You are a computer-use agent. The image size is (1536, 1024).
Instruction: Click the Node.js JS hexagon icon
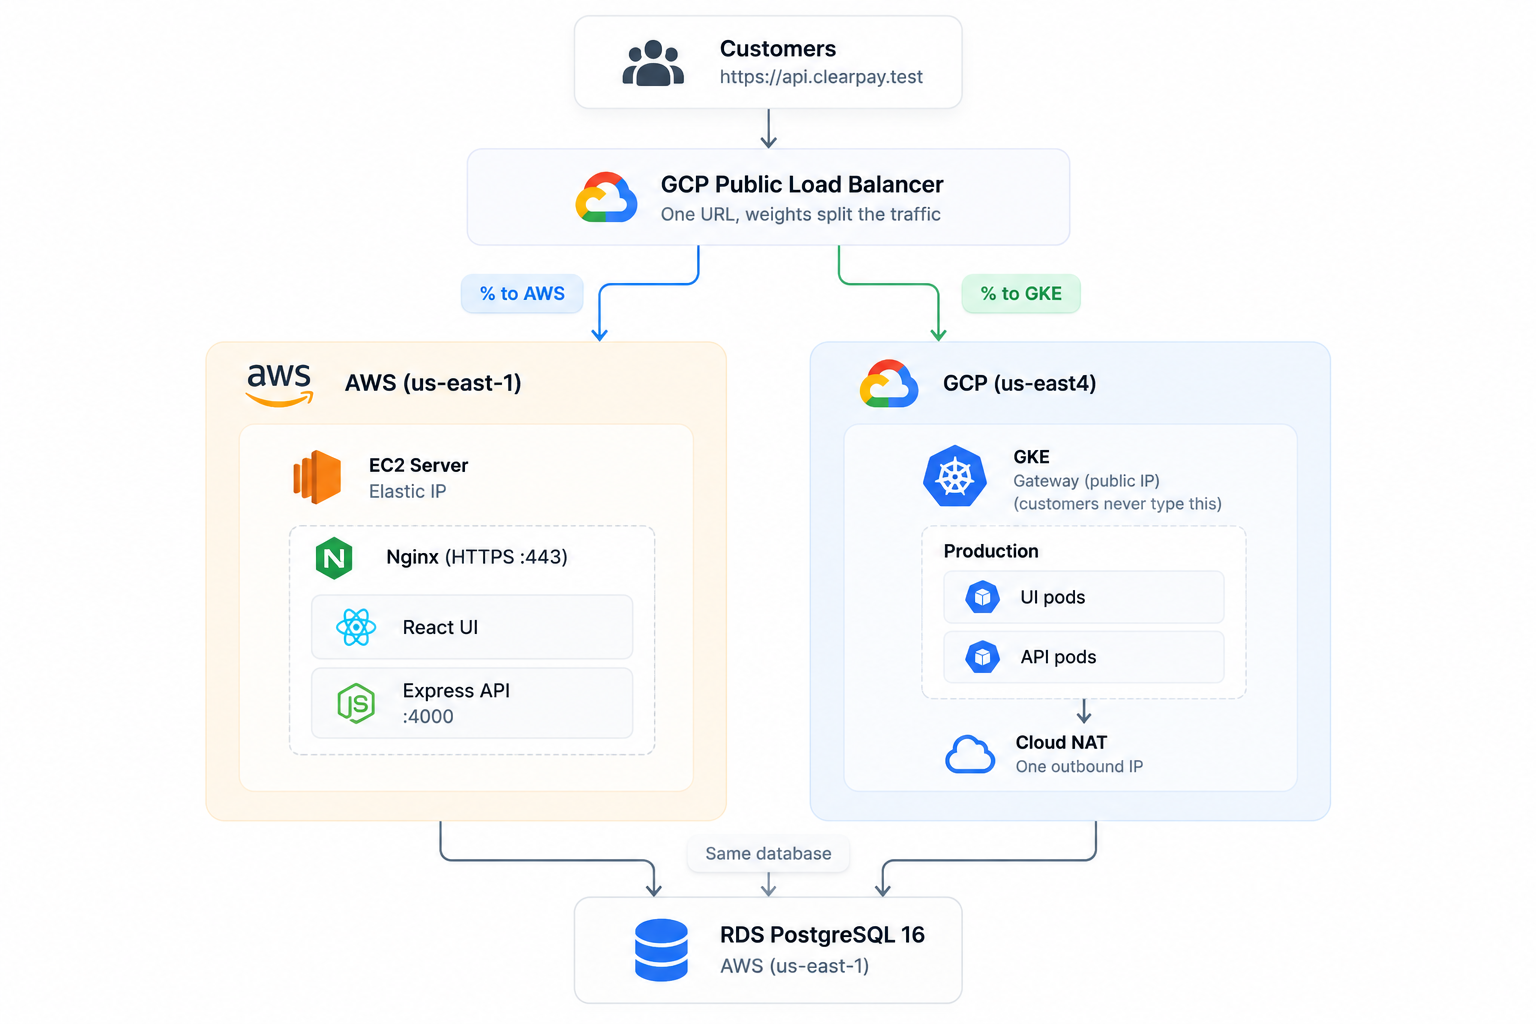pos(356,703)
